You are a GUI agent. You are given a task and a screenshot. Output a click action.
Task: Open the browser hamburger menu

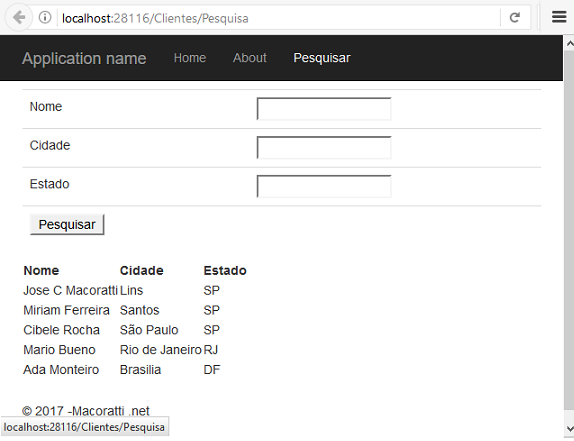coord(559,17)
